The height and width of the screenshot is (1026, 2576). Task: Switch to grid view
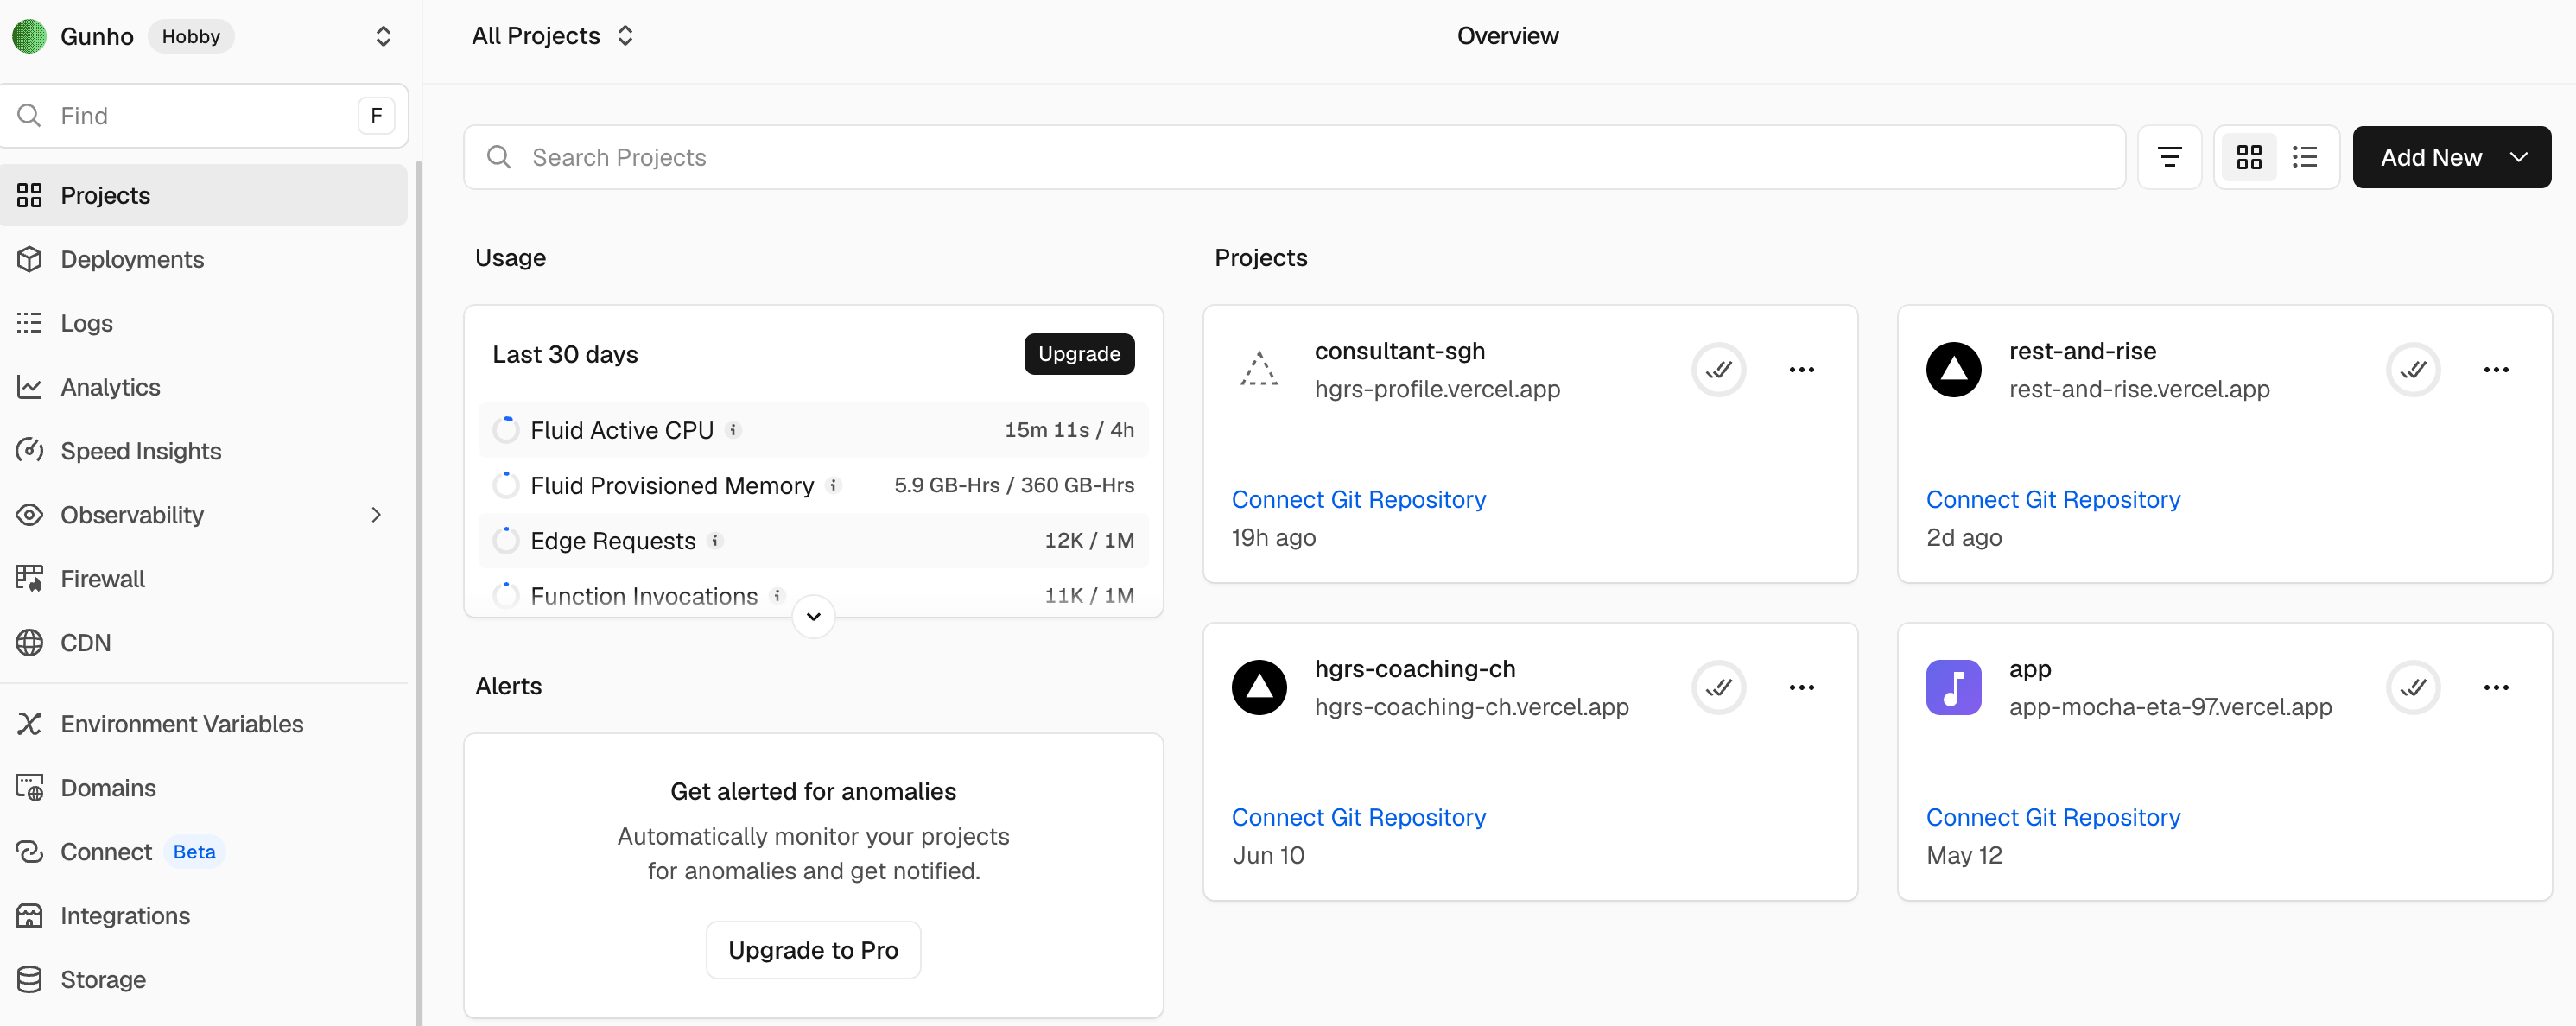2249,157
